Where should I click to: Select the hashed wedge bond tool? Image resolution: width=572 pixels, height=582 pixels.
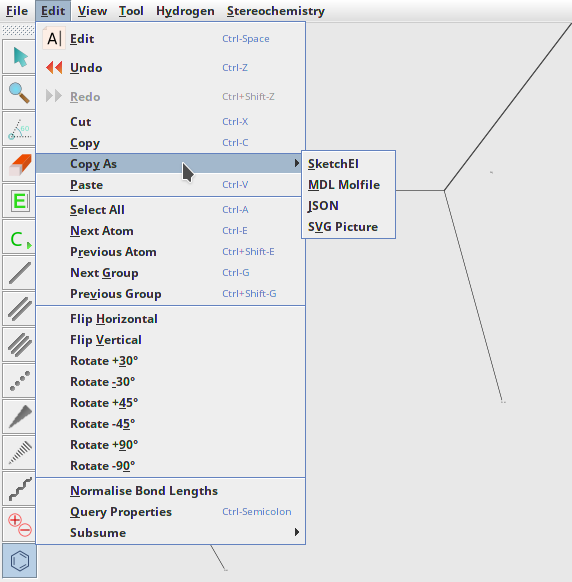tap(19, 453)
